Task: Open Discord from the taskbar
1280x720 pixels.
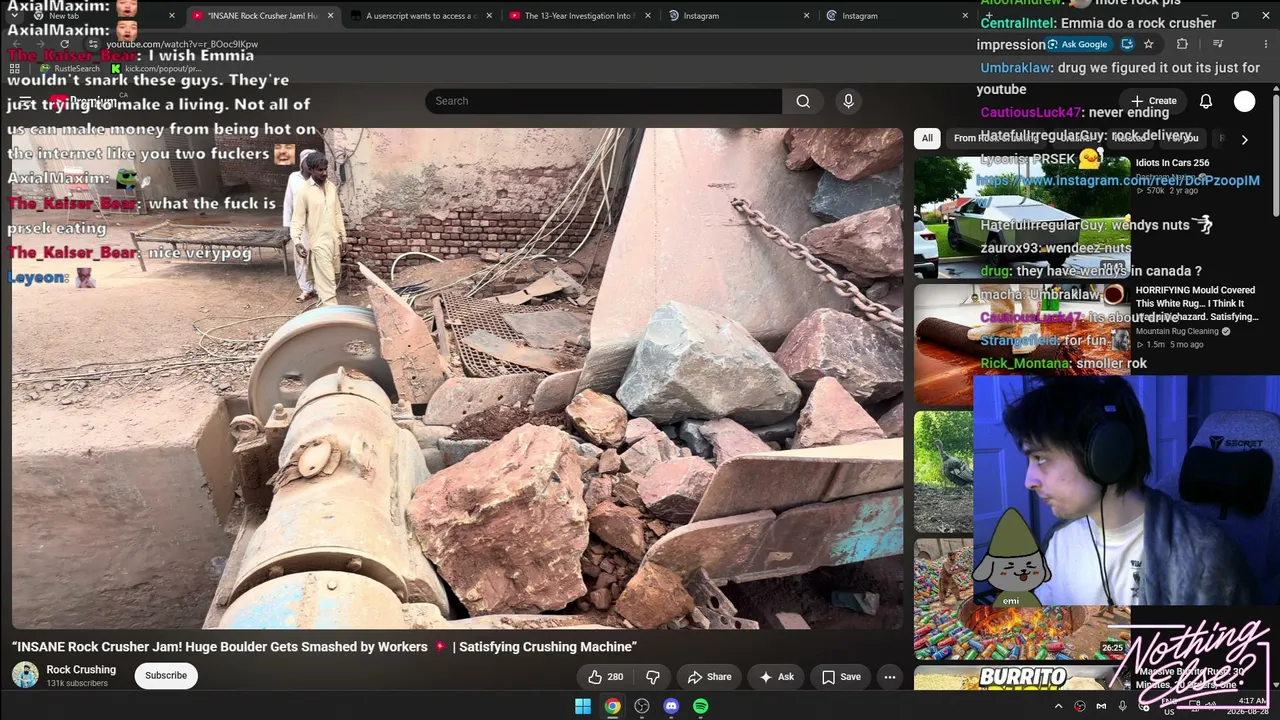Action: click(x=671, y=706)
